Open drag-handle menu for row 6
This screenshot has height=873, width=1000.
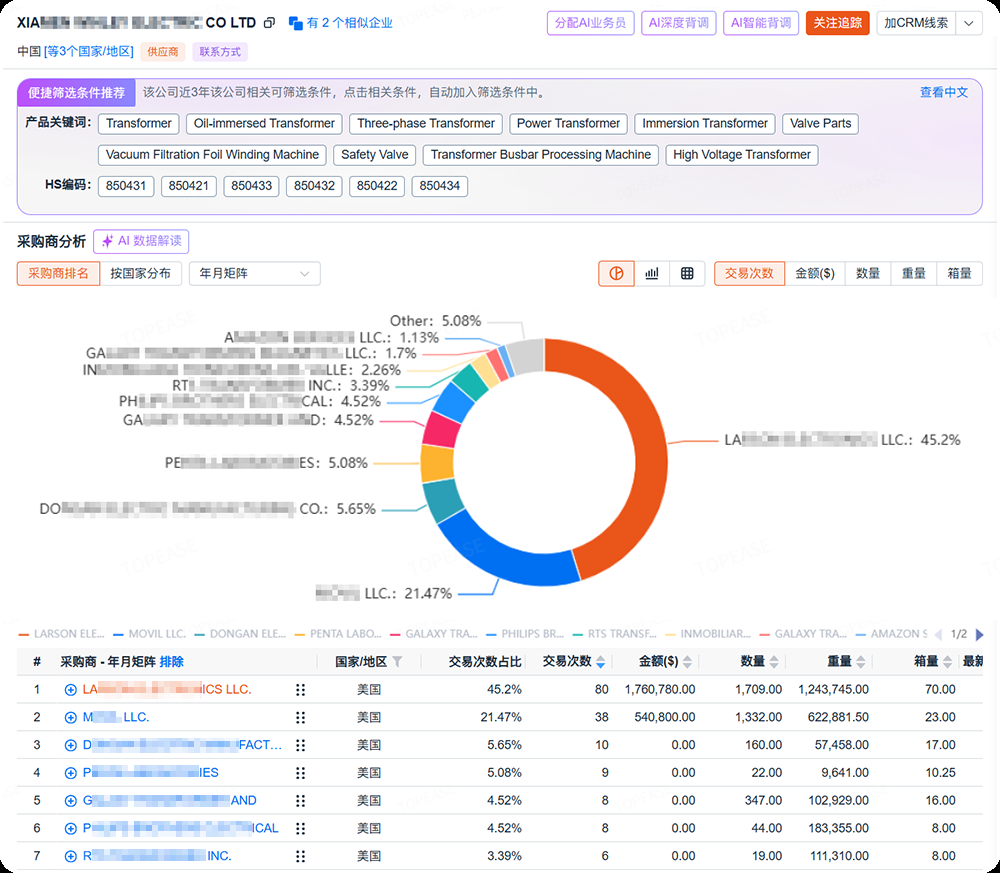tap(300, 828)
